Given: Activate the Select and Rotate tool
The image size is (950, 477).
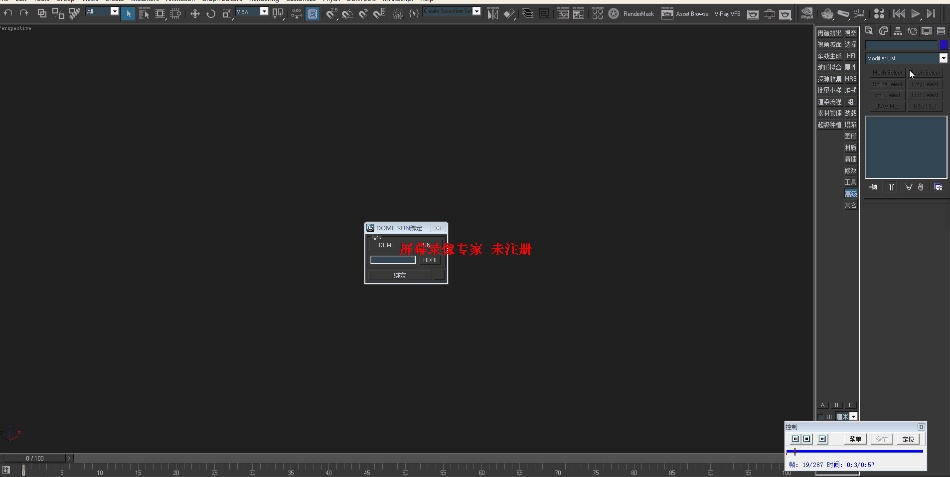Looking at the screenshot, I should coord(211,13).
